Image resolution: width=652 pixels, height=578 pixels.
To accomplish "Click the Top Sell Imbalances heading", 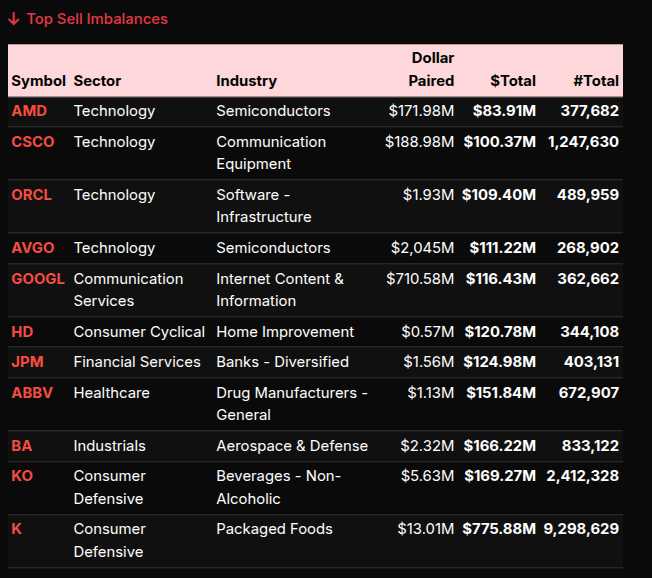I will tap(97, 19).
